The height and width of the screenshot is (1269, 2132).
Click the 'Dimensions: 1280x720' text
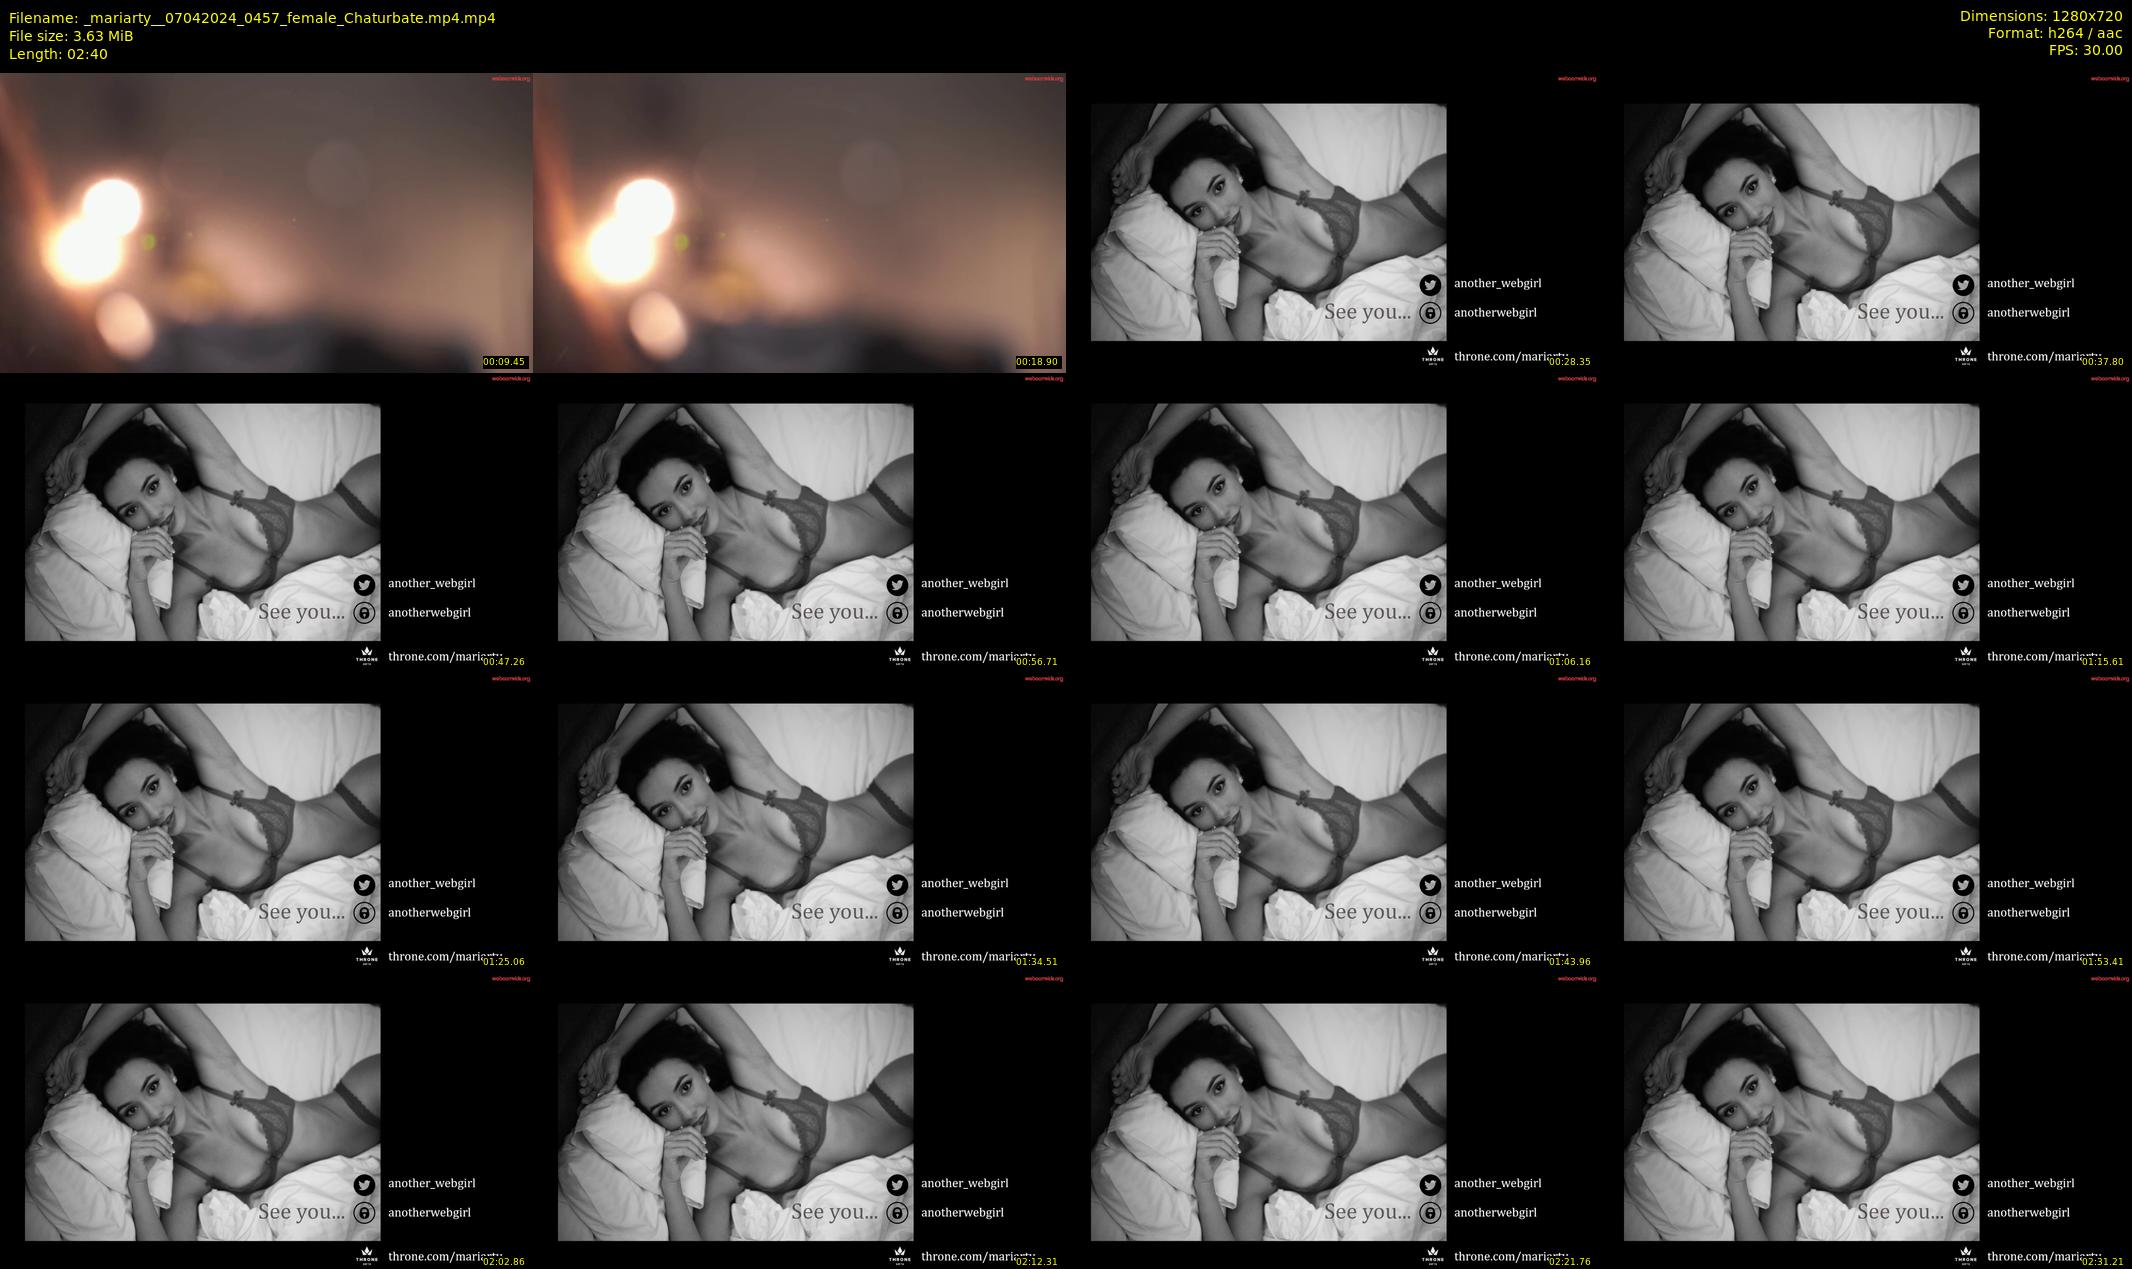(2041, 16)
